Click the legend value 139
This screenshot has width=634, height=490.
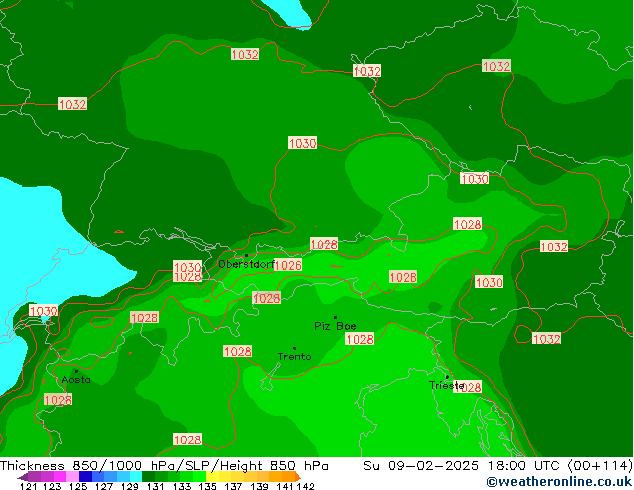coord(259,486)
